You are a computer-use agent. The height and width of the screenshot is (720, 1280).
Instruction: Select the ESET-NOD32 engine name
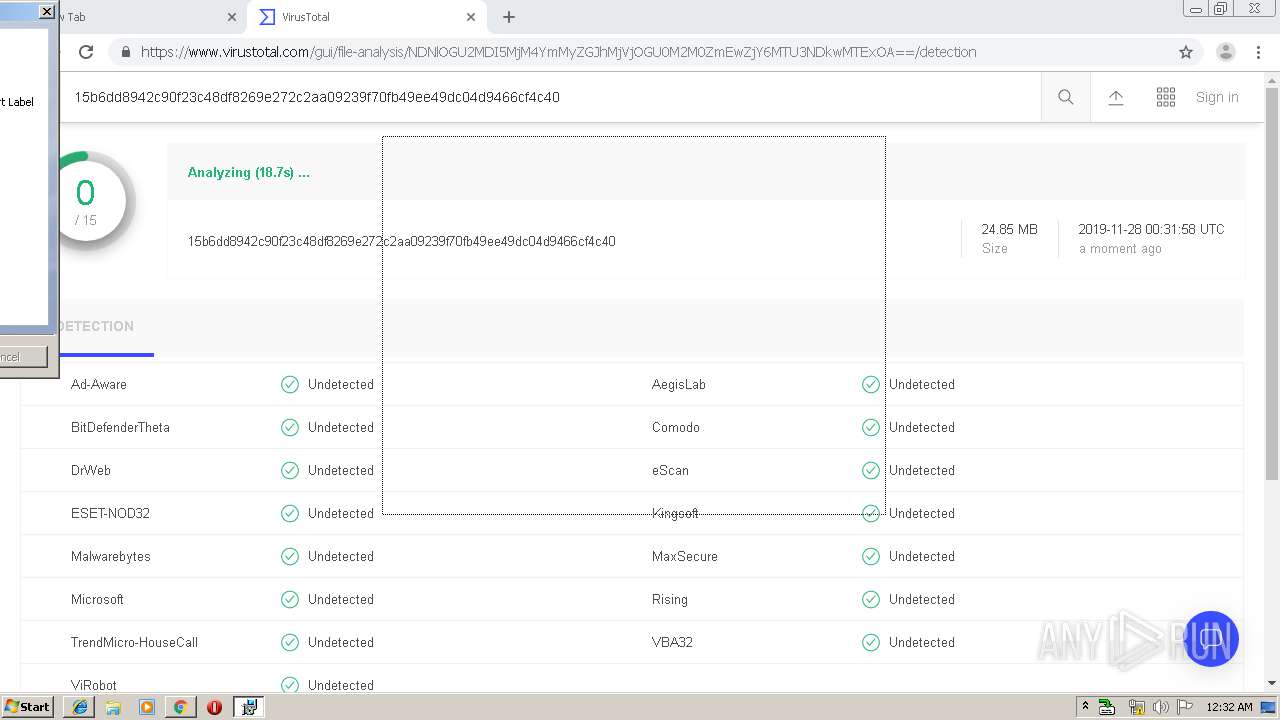click(110, 513)
